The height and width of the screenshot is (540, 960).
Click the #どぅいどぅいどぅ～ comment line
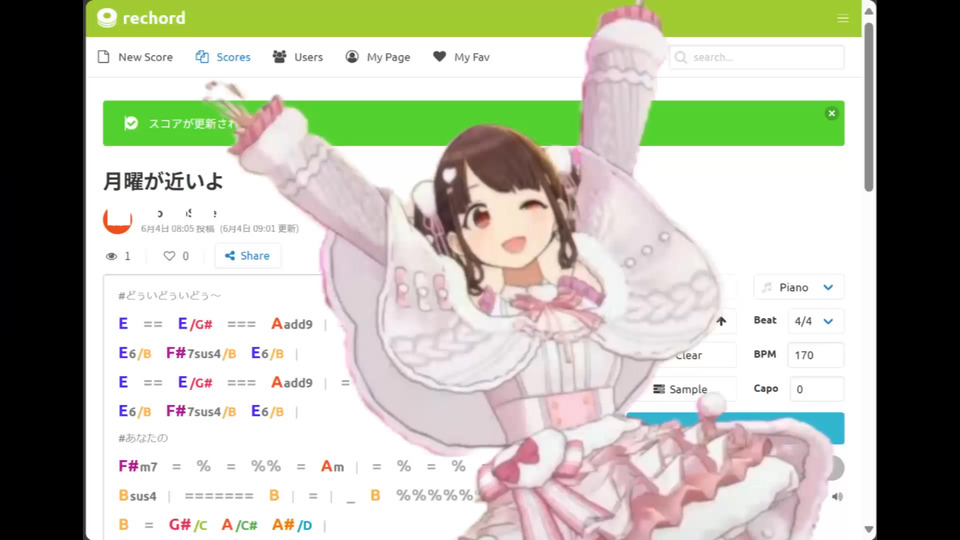170,295
